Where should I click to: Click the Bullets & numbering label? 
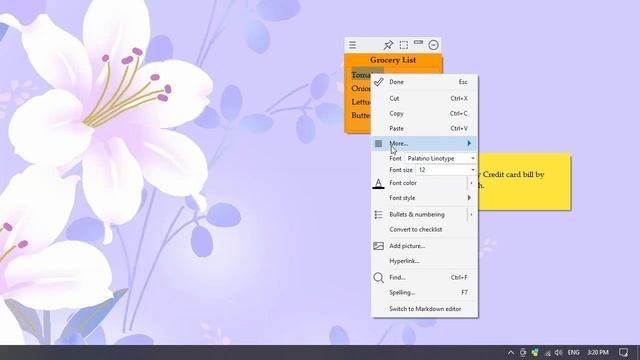tap(417, 215)
